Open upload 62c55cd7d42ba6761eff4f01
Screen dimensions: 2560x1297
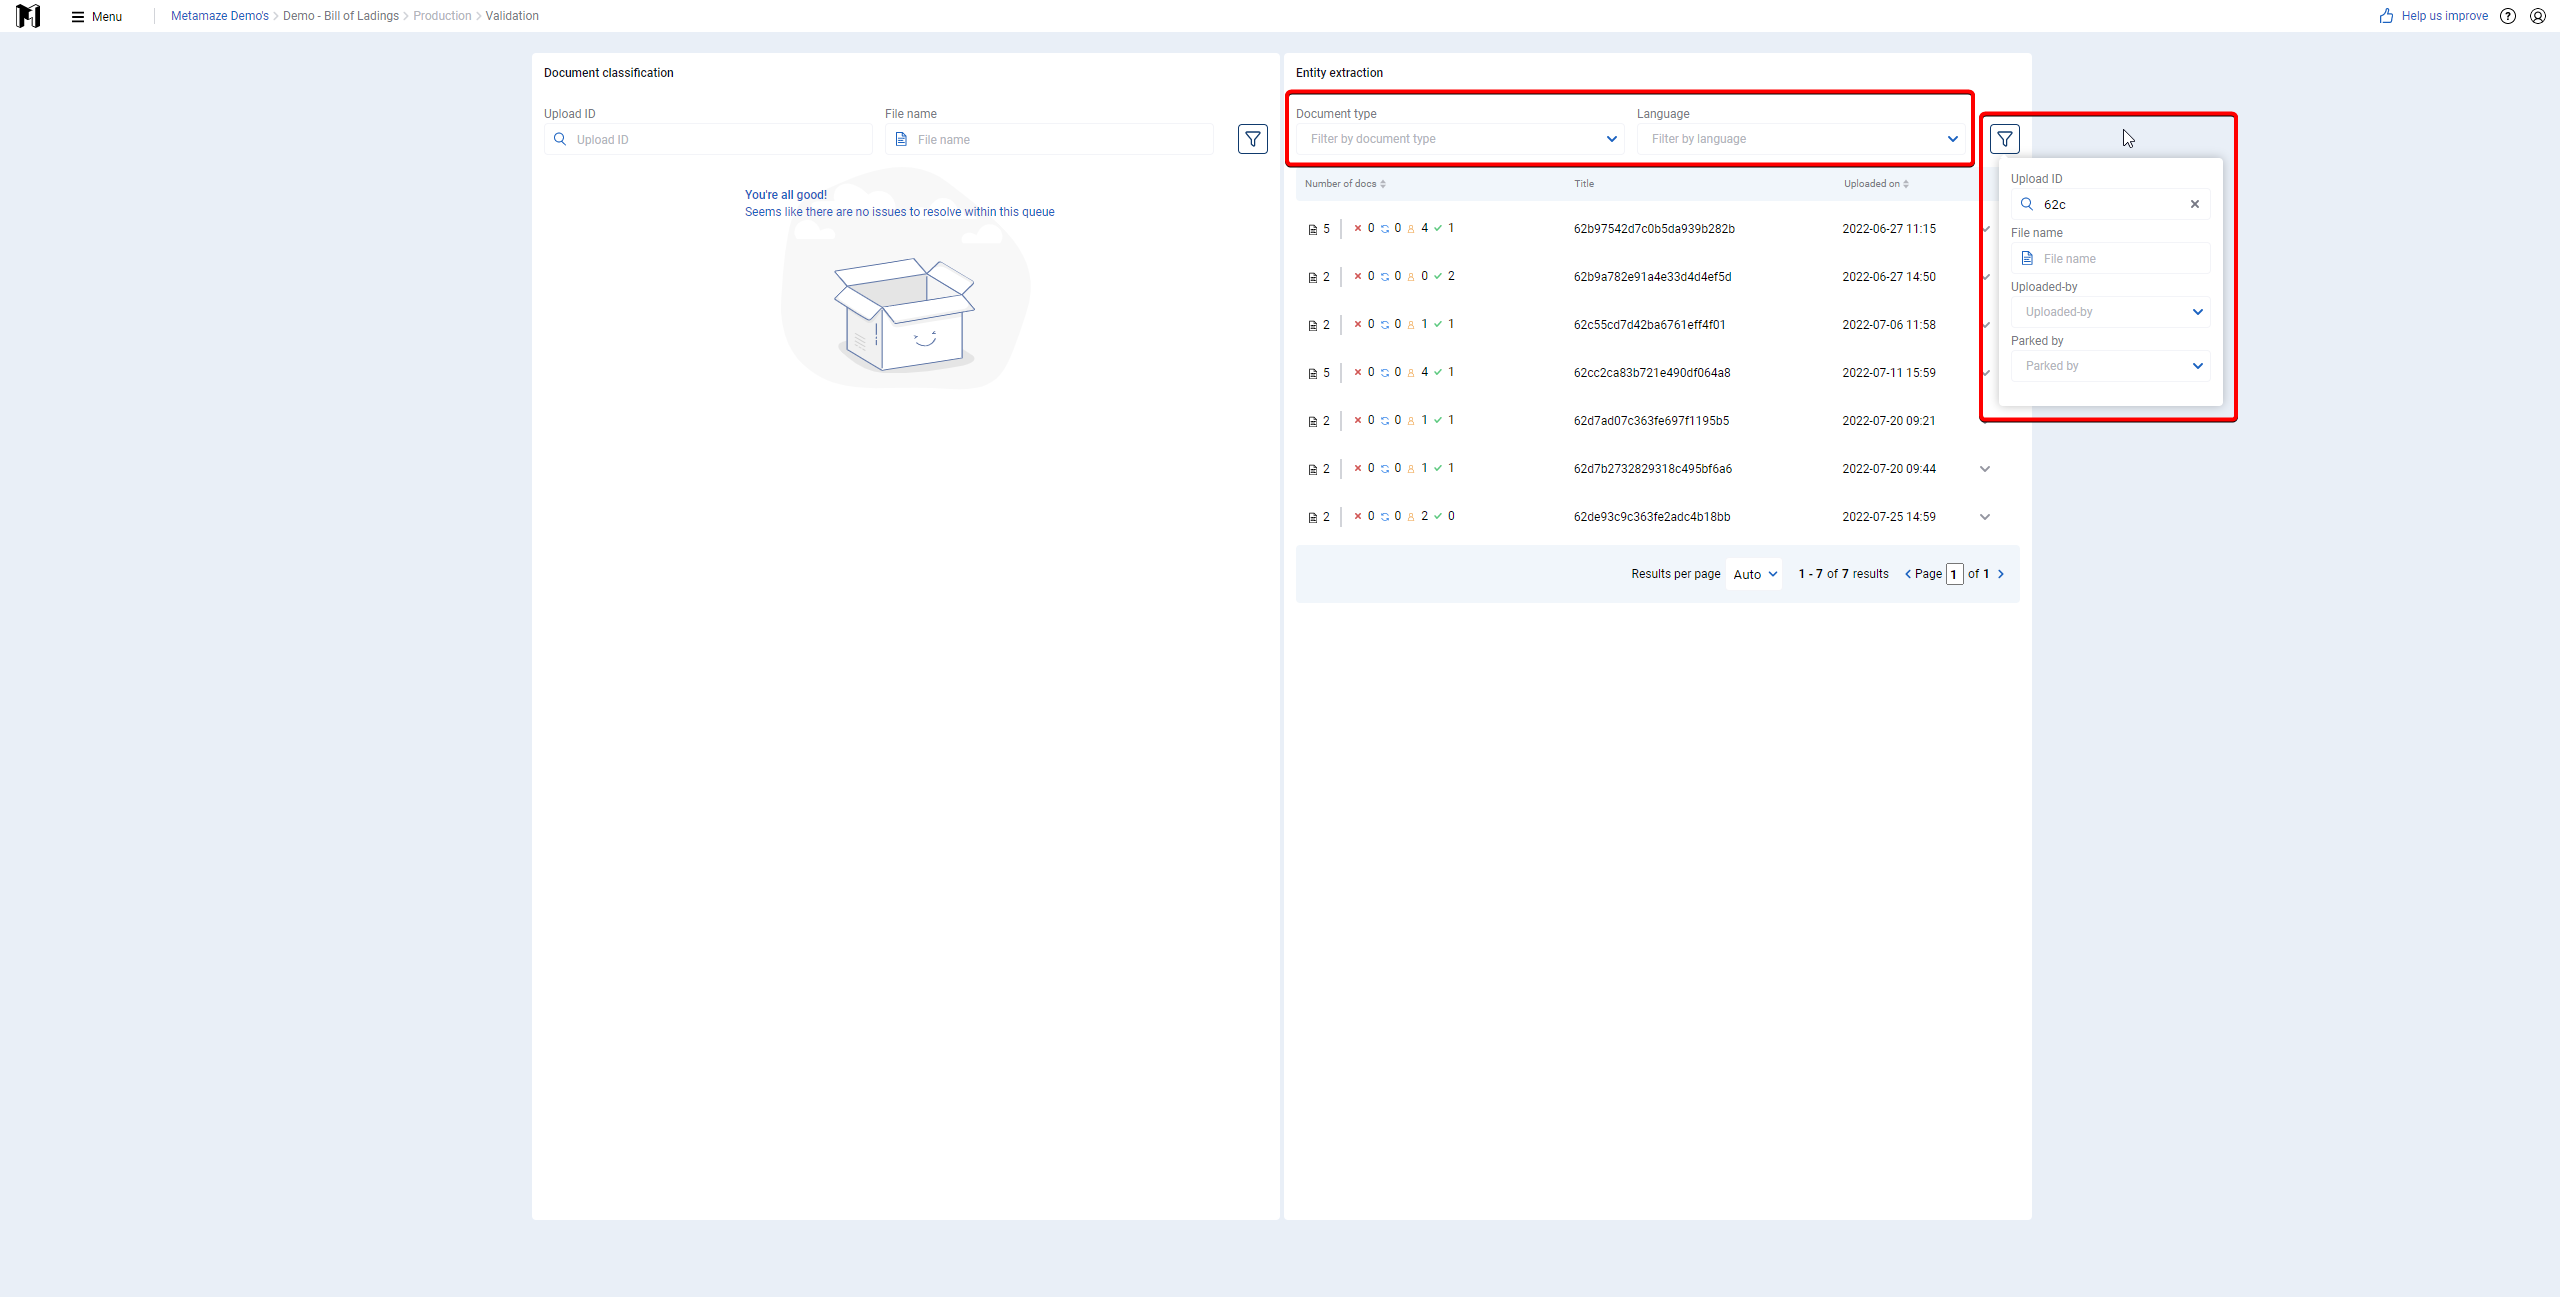click(x=1649, y=325)
